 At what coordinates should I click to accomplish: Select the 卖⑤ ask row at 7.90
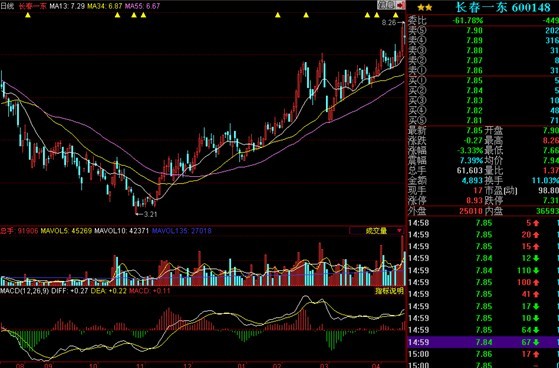click(x=483, y=30)
